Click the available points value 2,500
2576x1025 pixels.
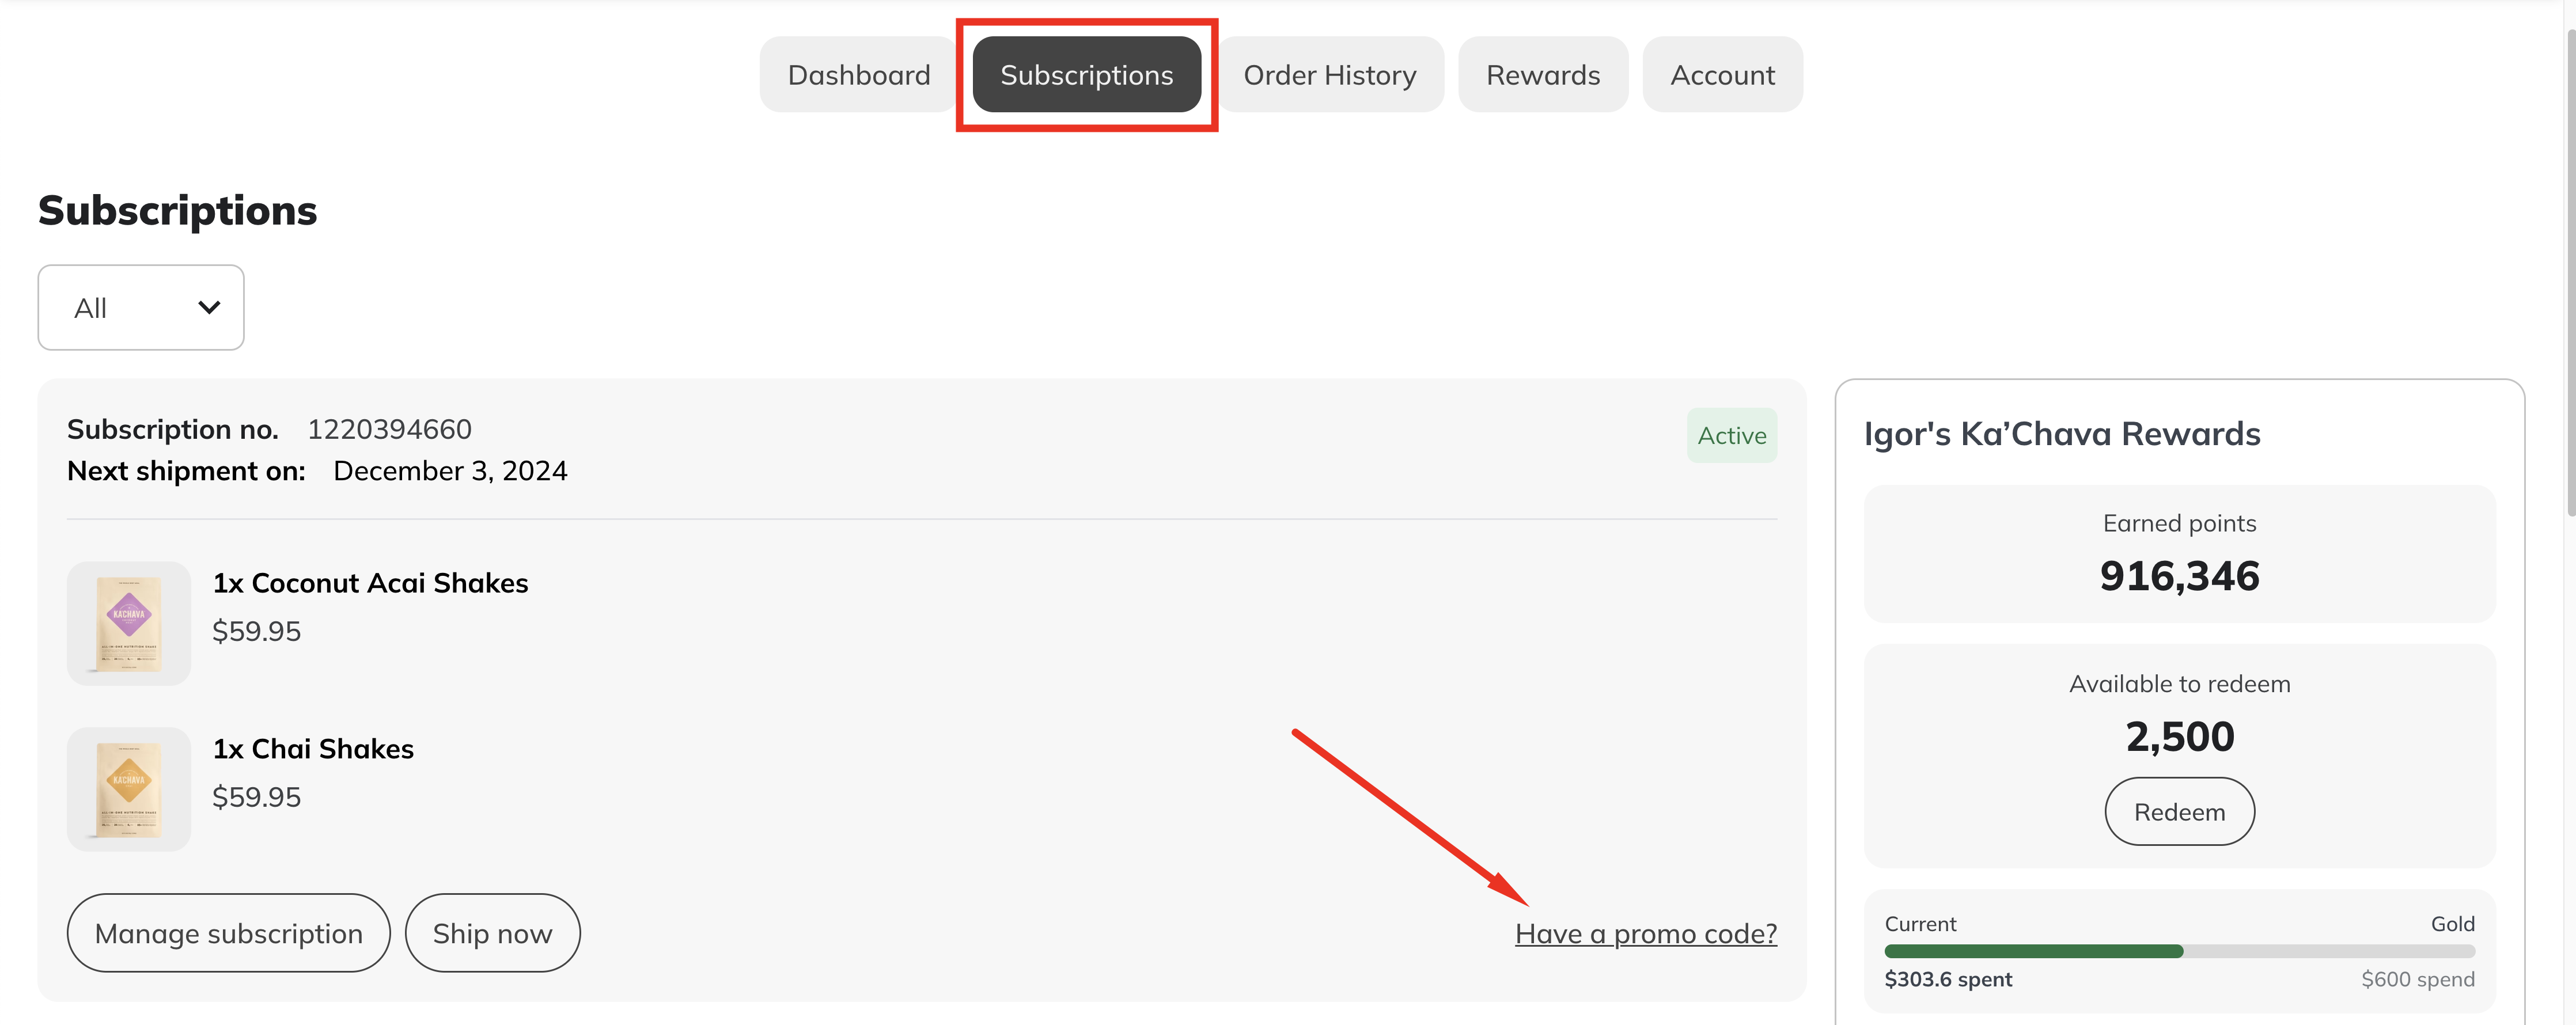[2179, 737]
